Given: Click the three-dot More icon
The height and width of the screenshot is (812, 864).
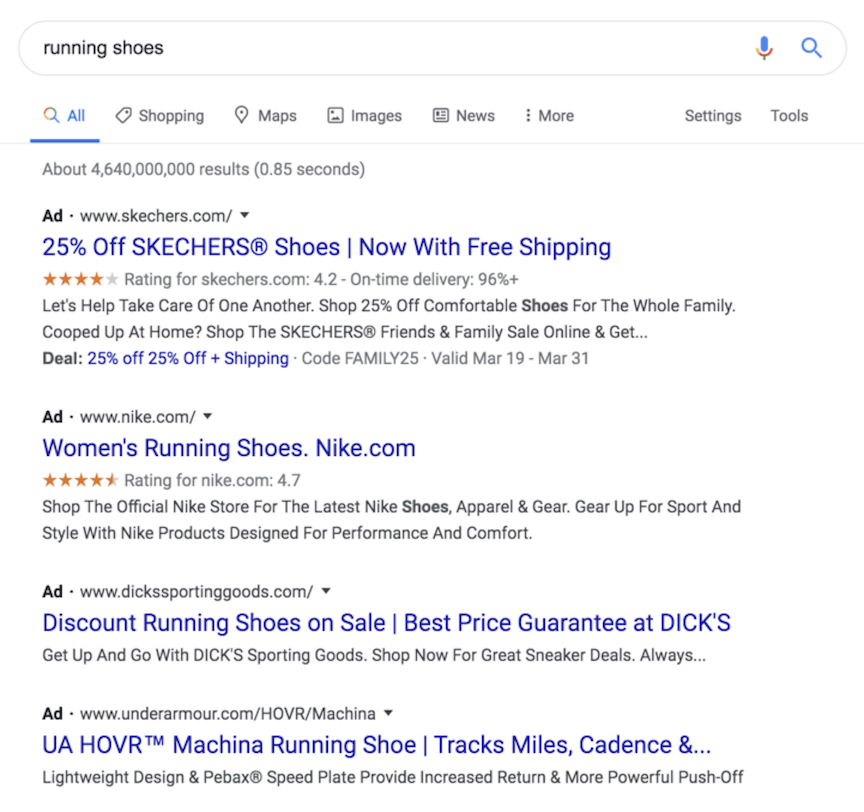Looking at the screenshot, I should pyautogui.click(x=528, y=115).
